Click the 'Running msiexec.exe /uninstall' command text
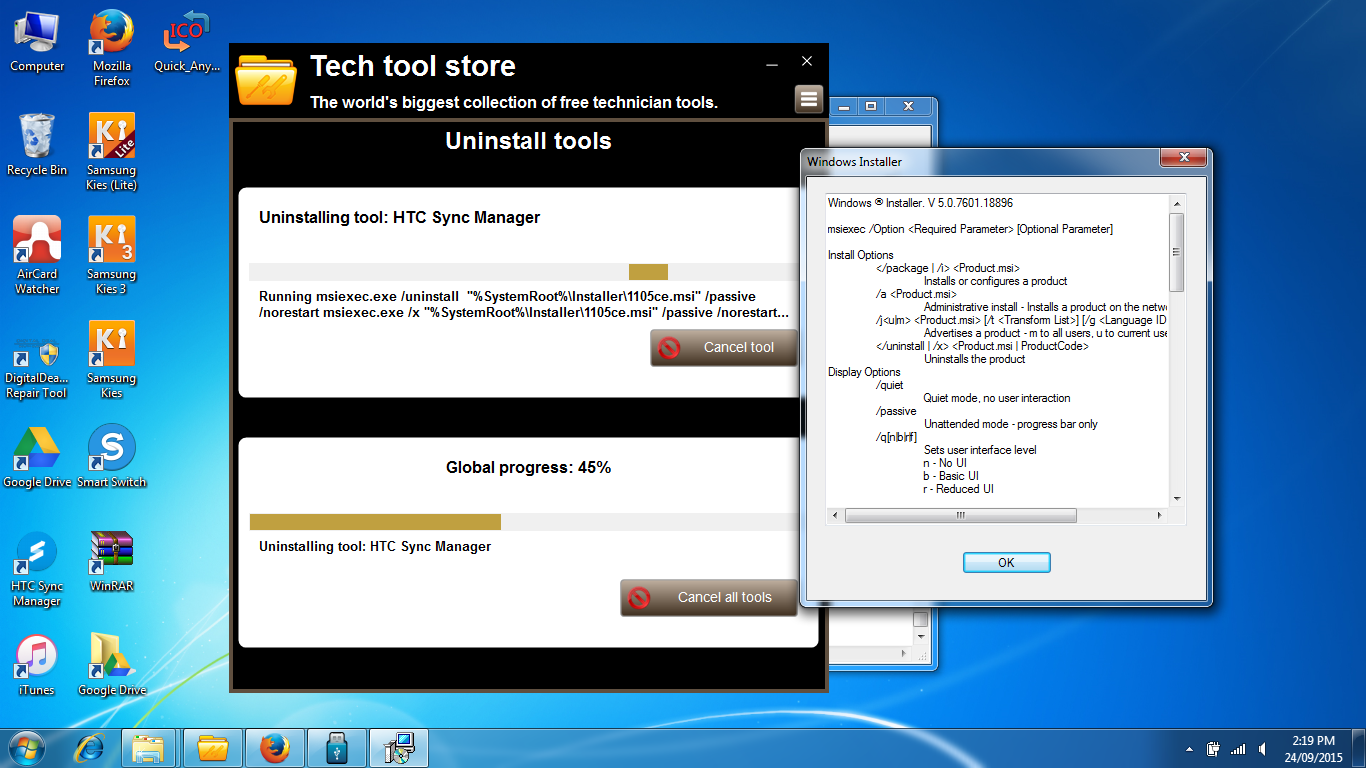The image size is (1366, 768). tap(523, 305)
